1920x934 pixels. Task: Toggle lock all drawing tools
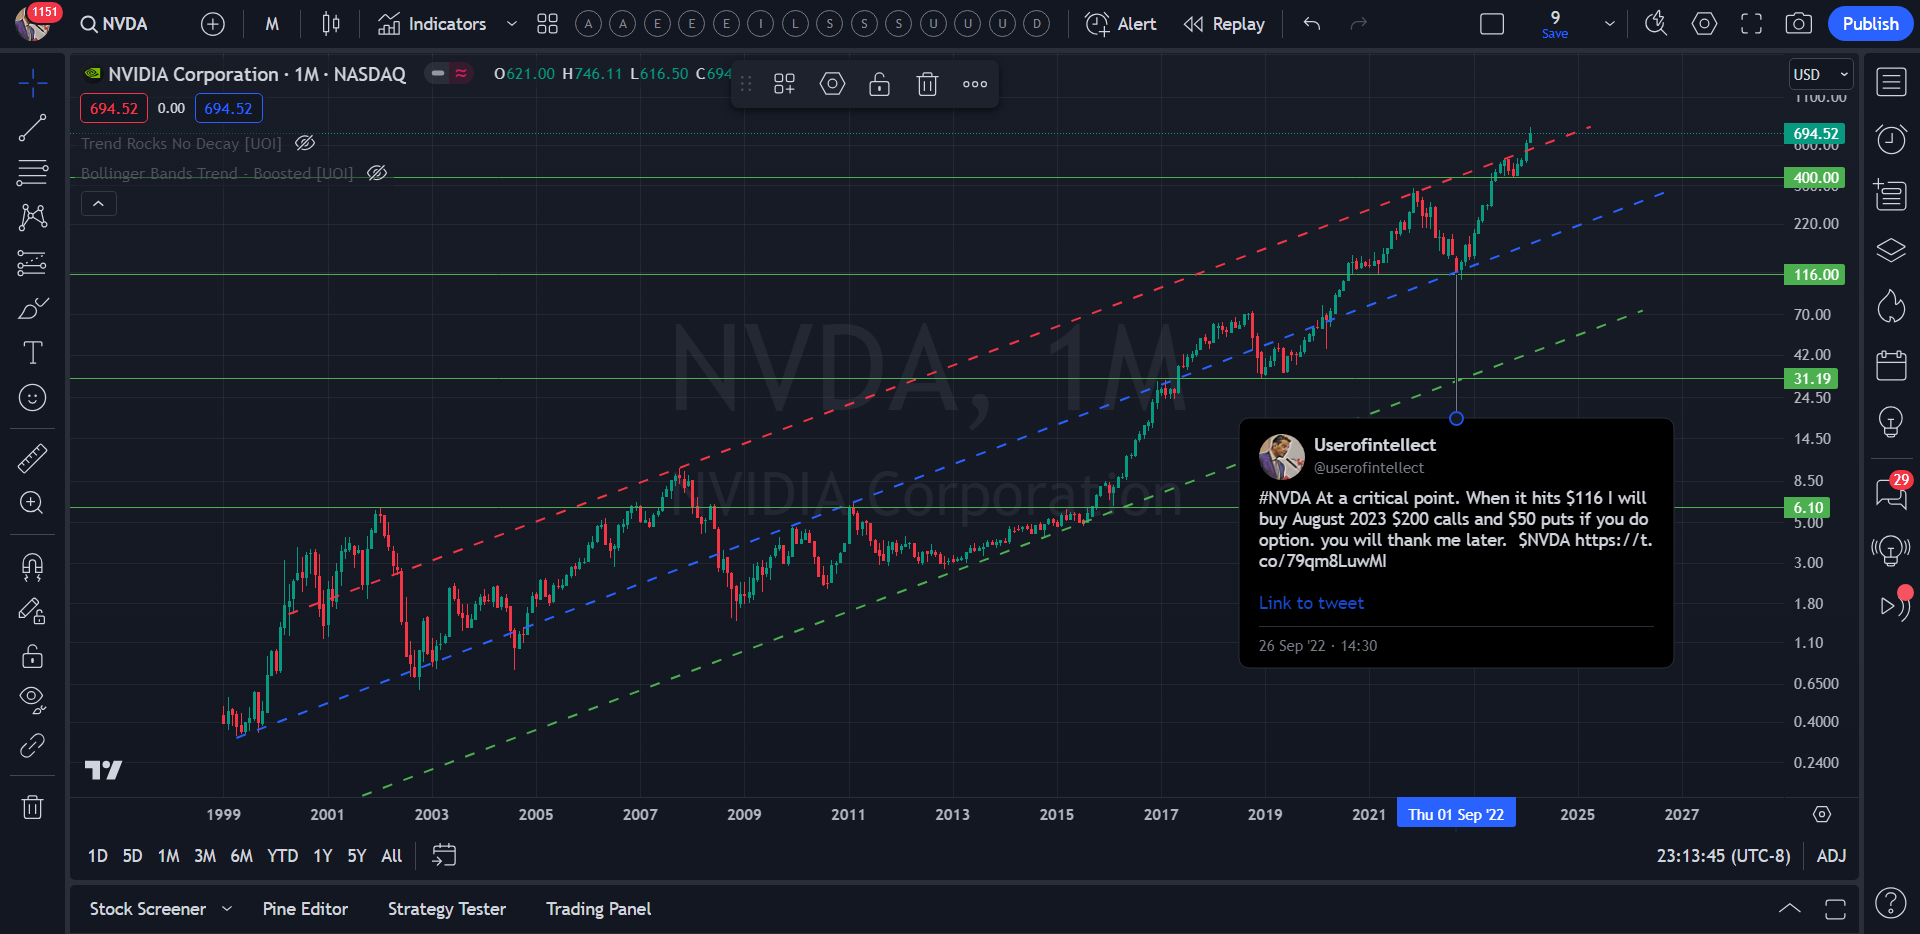[x=33, y=656]
